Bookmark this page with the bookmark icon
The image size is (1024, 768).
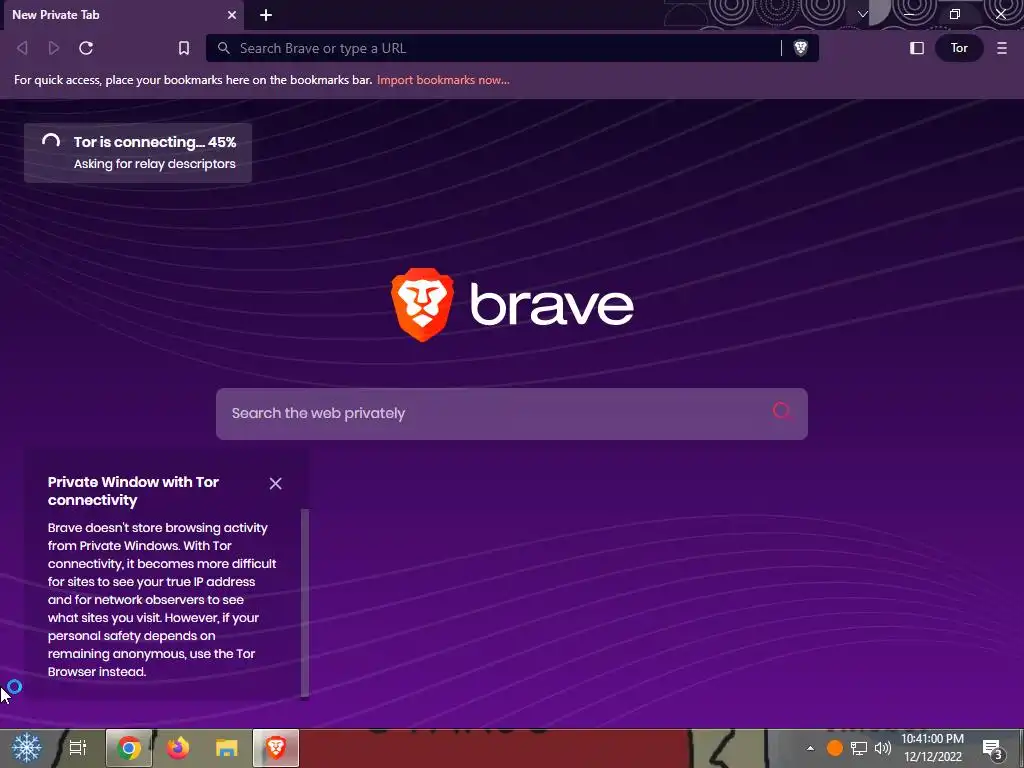click(x=184, y=48)
